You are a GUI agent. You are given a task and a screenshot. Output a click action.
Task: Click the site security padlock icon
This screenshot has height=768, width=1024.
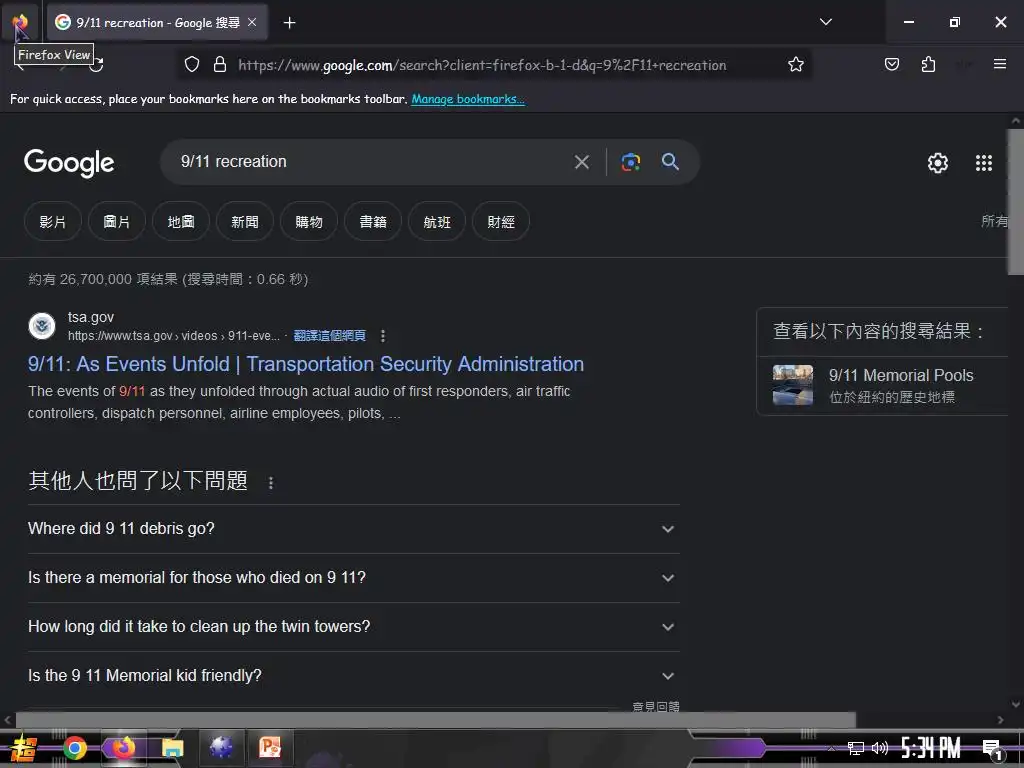point(220,65)
